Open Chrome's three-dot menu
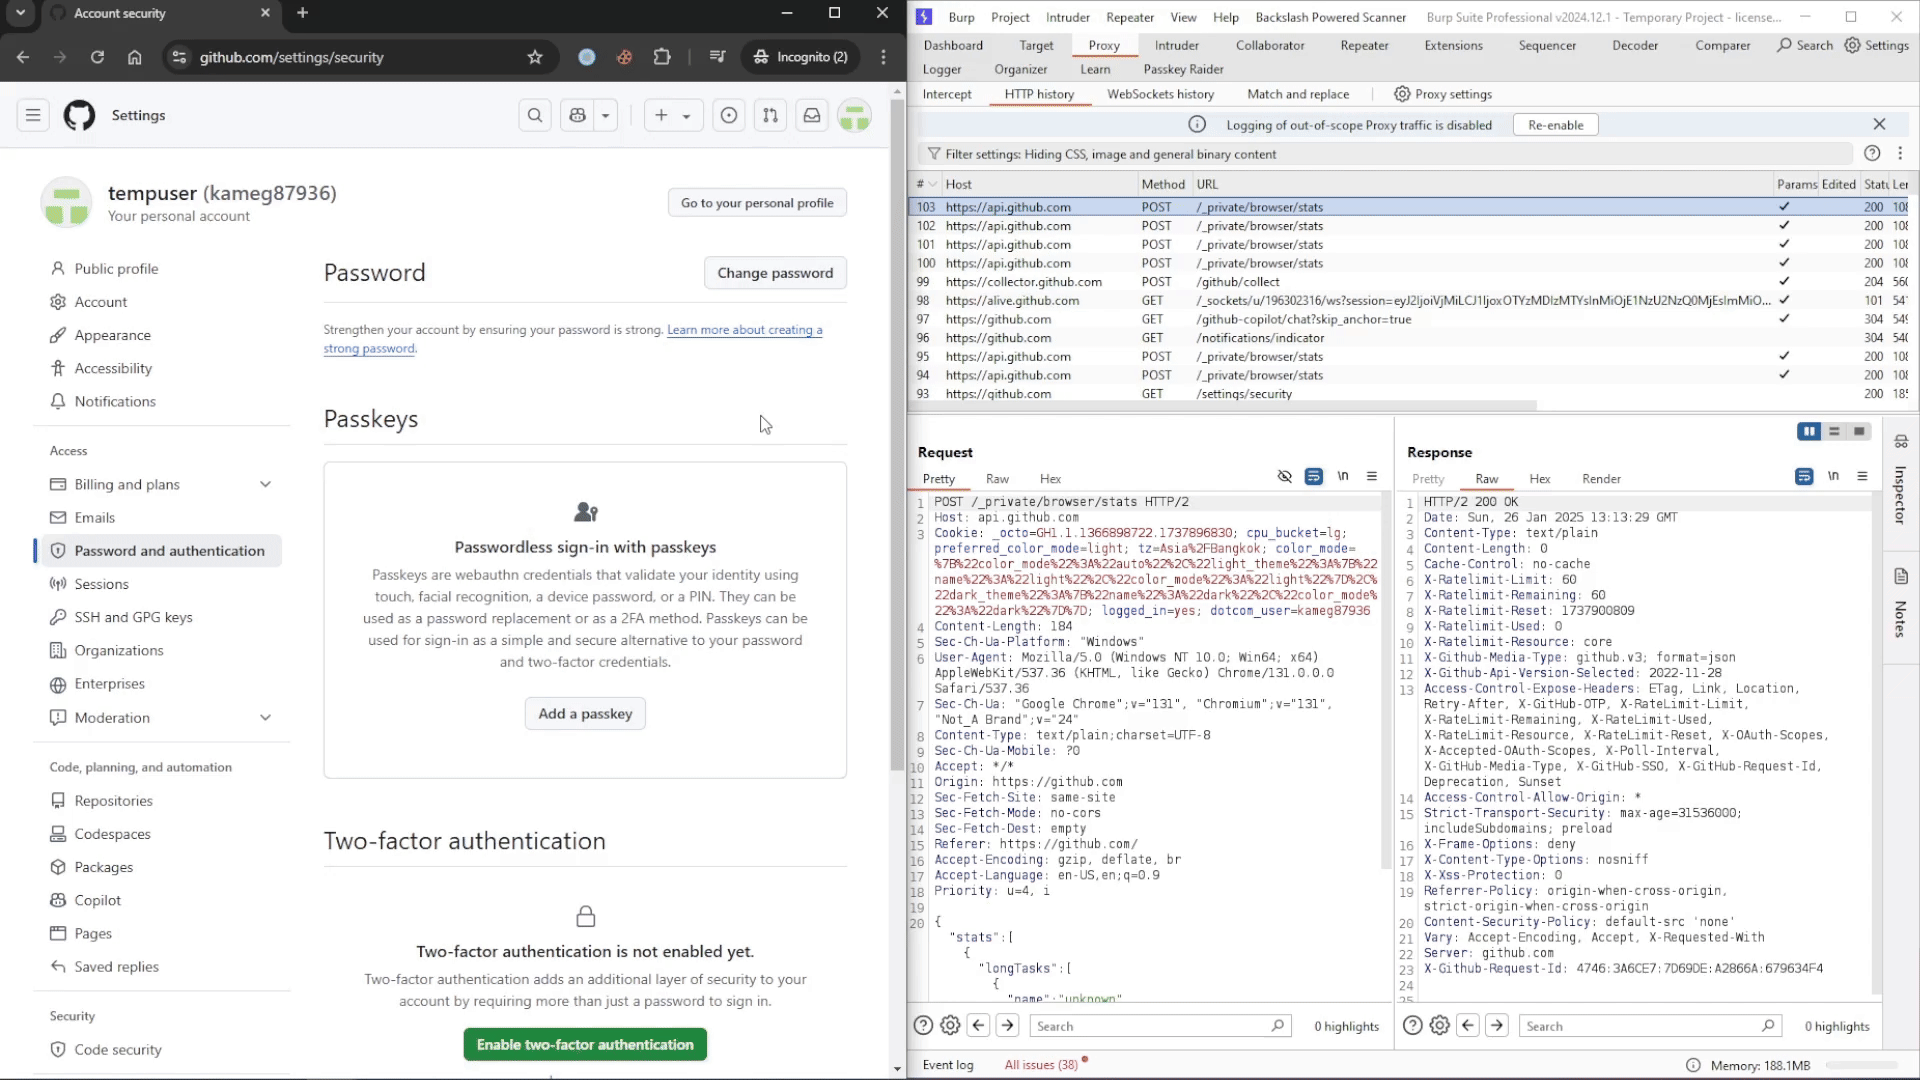Screen dimensions: 1920x1080 [x=883, y=57]
